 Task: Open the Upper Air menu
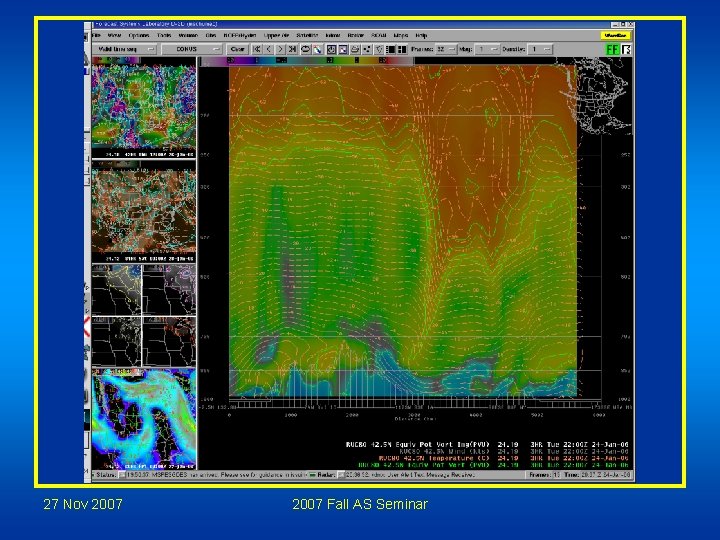pyautogui.click(x=276, y=35)
